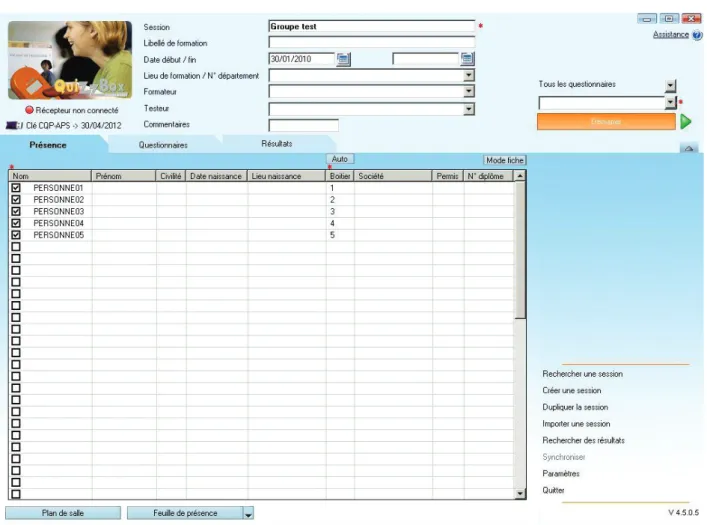707x525 pixels.
Task: Click the Libellé de formation input field
Action: point(372,42)
